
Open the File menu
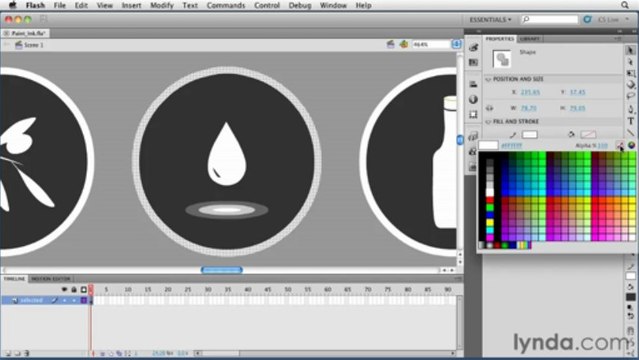tap(59, 5)
